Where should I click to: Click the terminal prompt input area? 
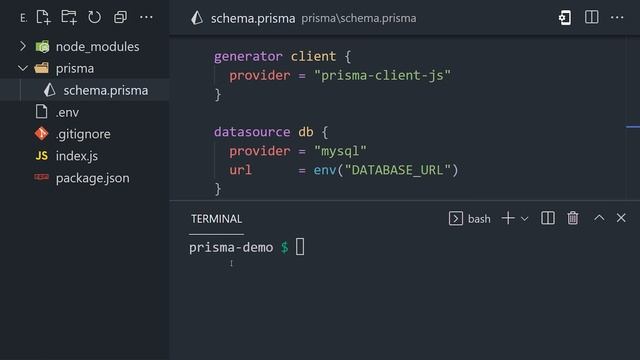tap(300, 247)
